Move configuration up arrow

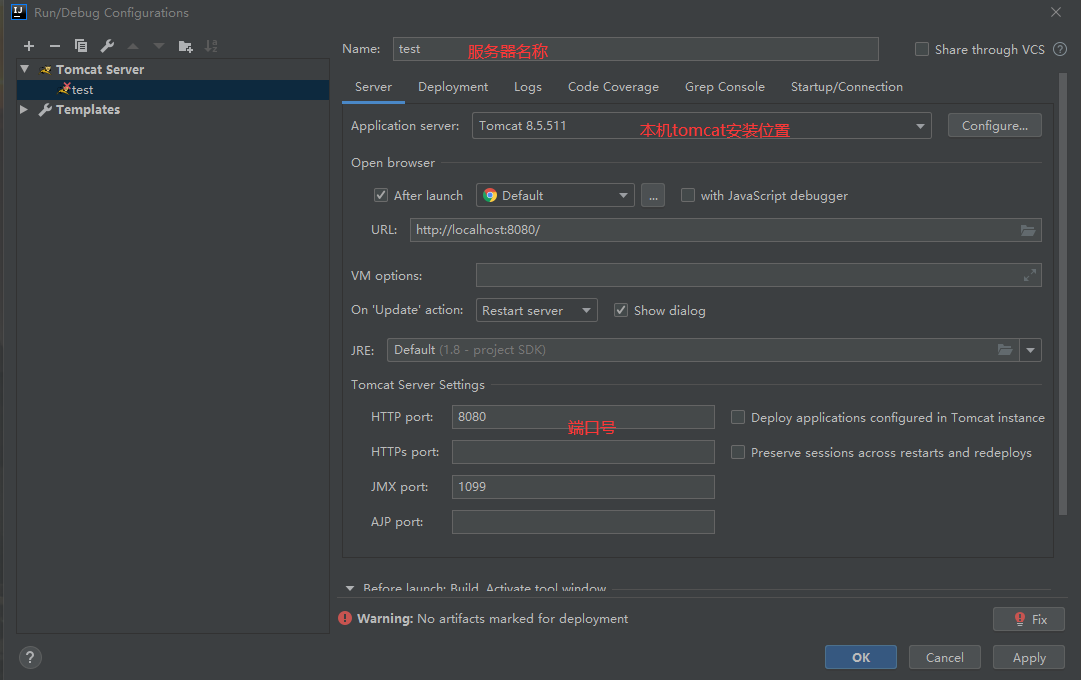tap(133, 46)
